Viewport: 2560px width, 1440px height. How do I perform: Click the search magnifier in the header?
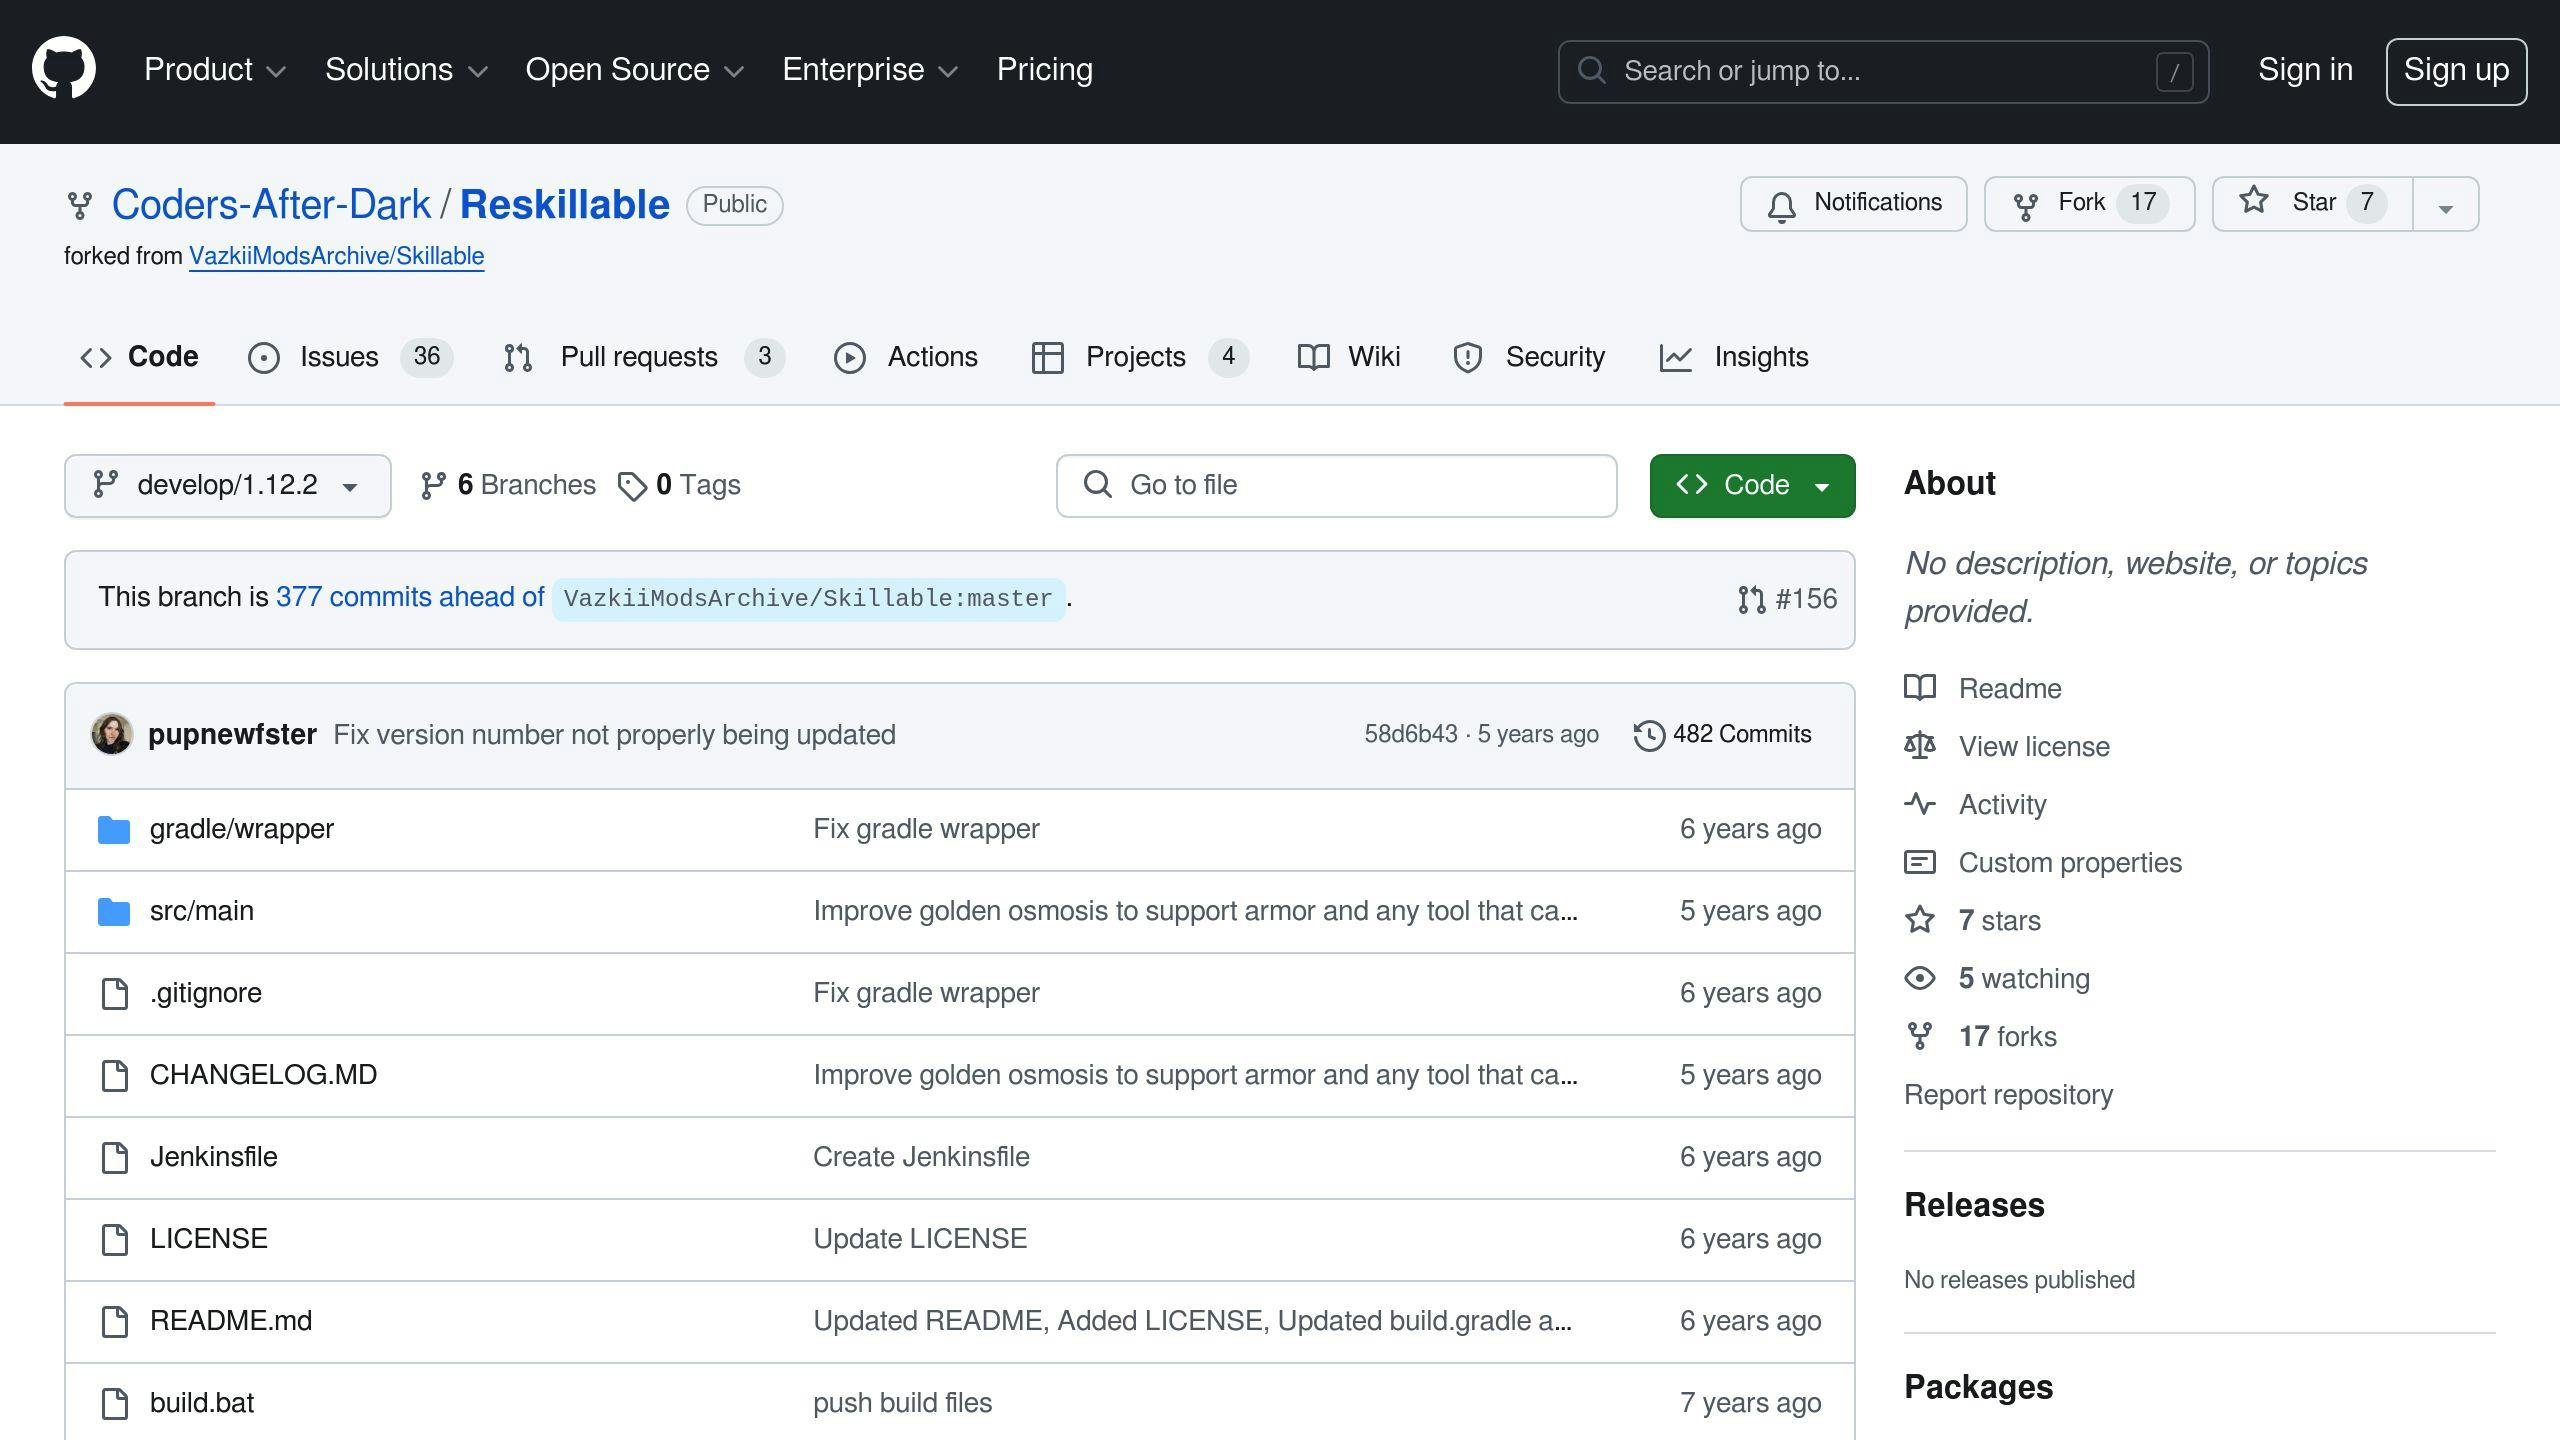[x=1592, y=71]
